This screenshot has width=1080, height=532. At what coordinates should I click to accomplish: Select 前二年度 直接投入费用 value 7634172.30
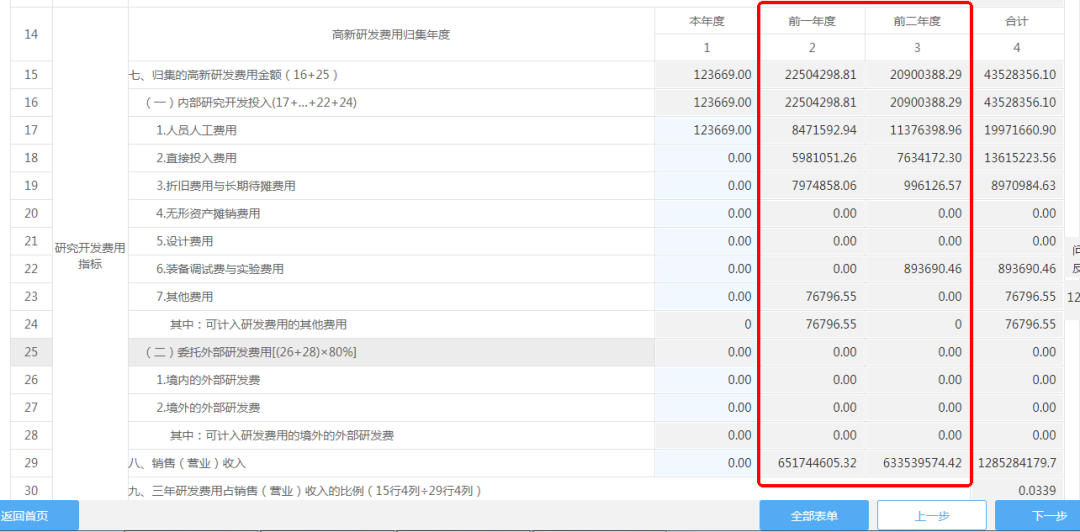pyautogui.click(x=917, y=158)
